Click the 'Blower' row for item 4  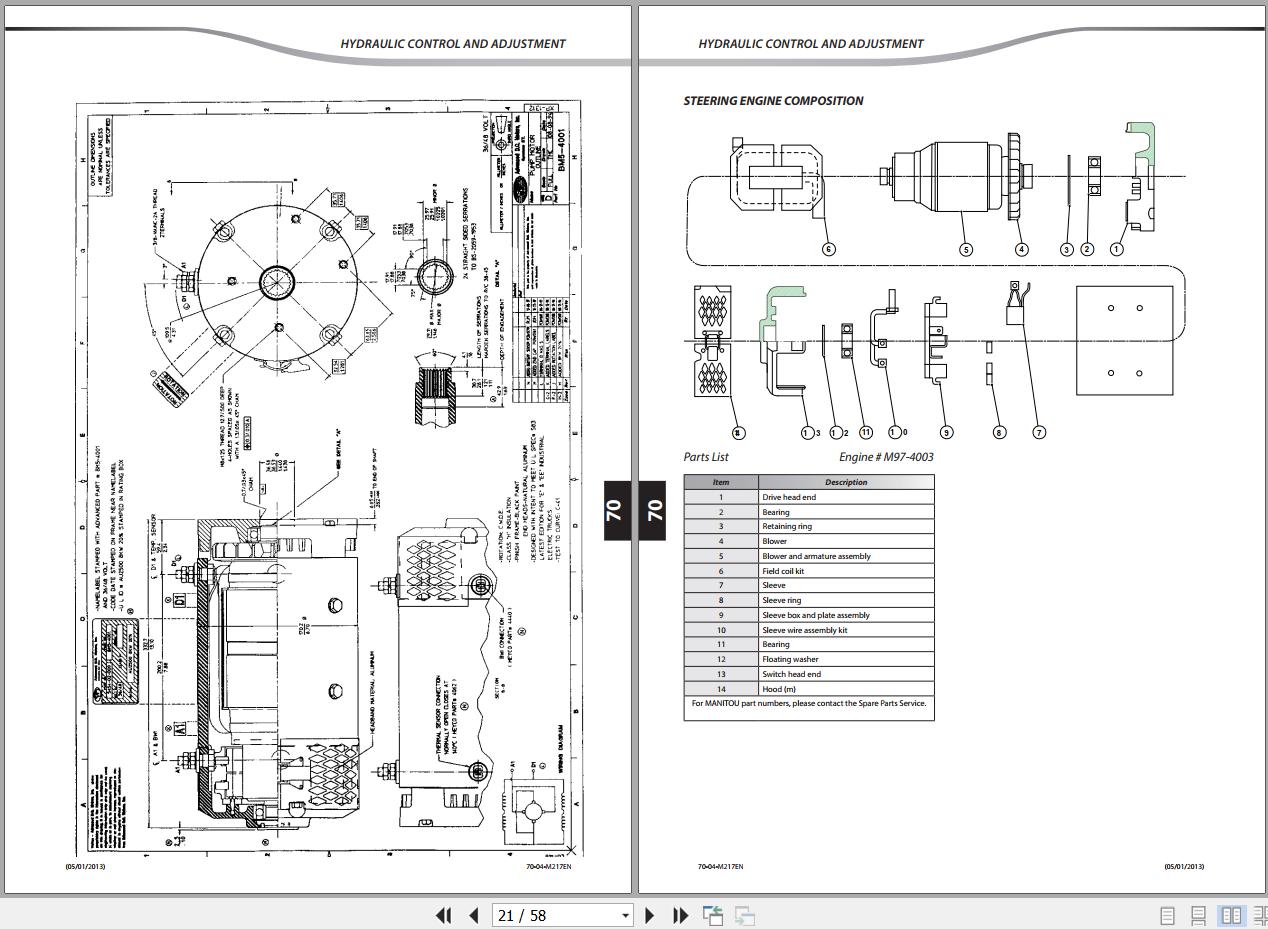pyautogui.click(x=809, y=541)
